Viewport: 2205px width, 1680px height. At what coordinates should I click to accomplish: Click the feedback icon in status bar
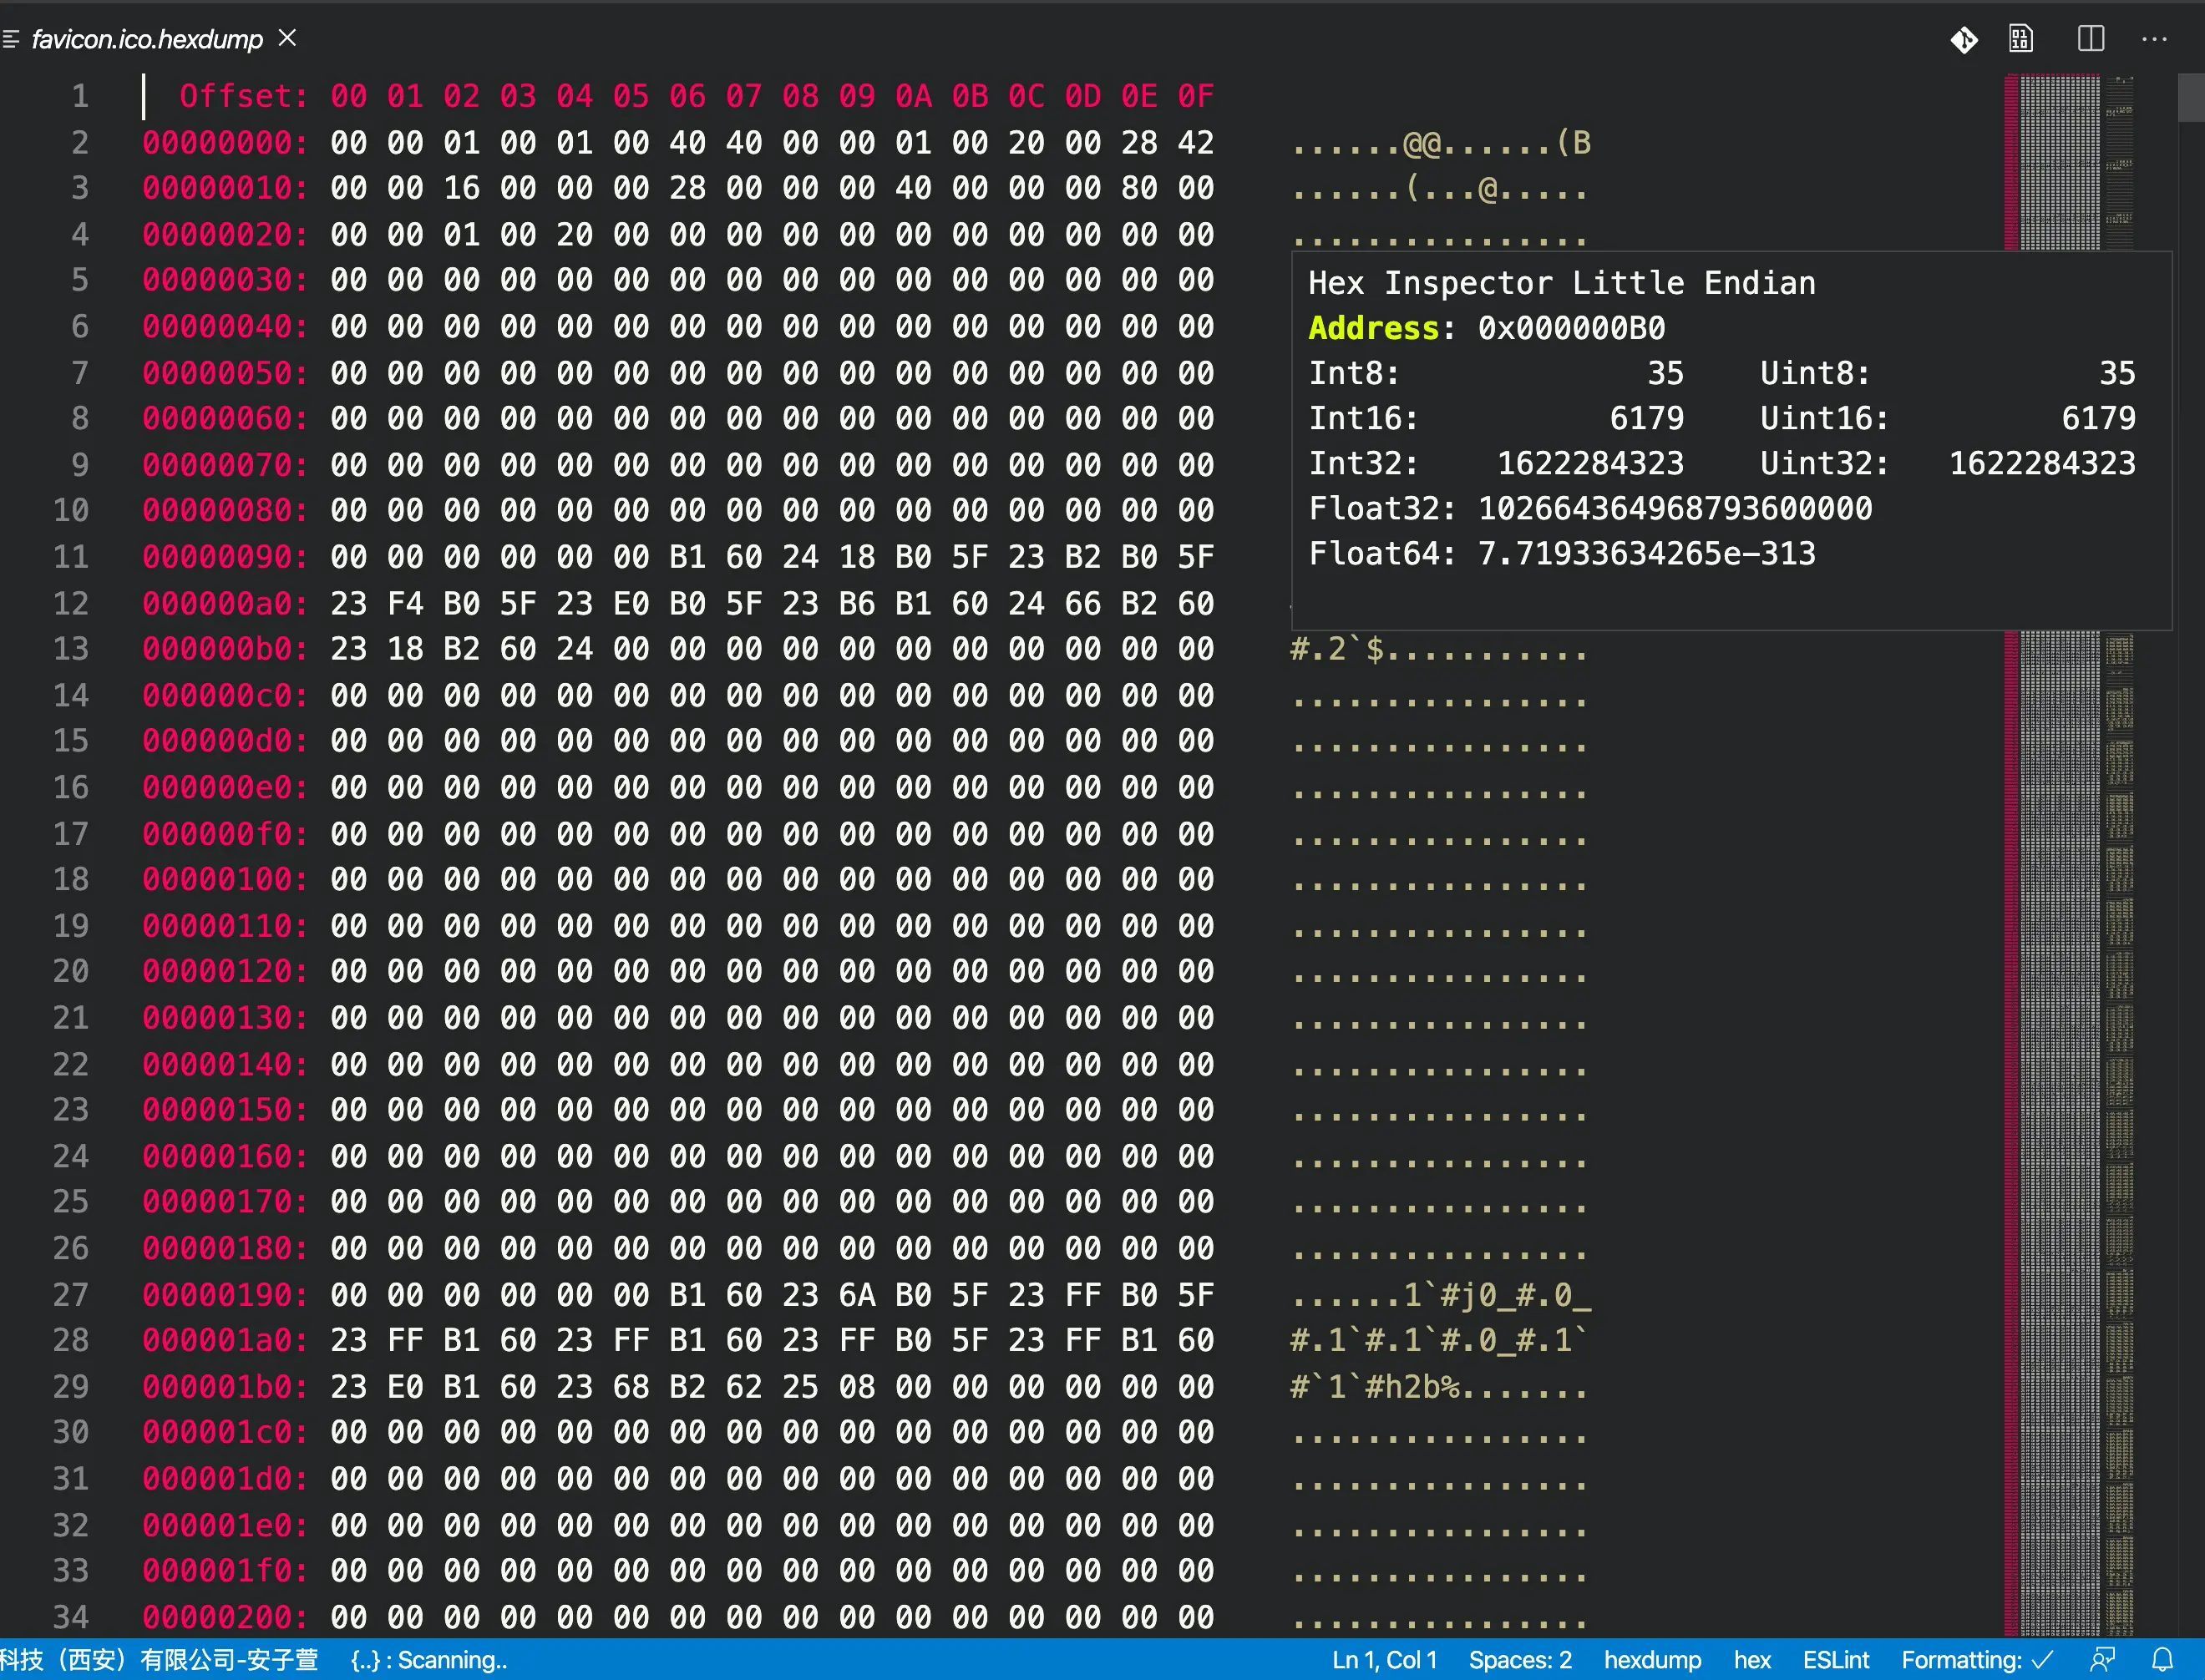coord(2103,1660)
